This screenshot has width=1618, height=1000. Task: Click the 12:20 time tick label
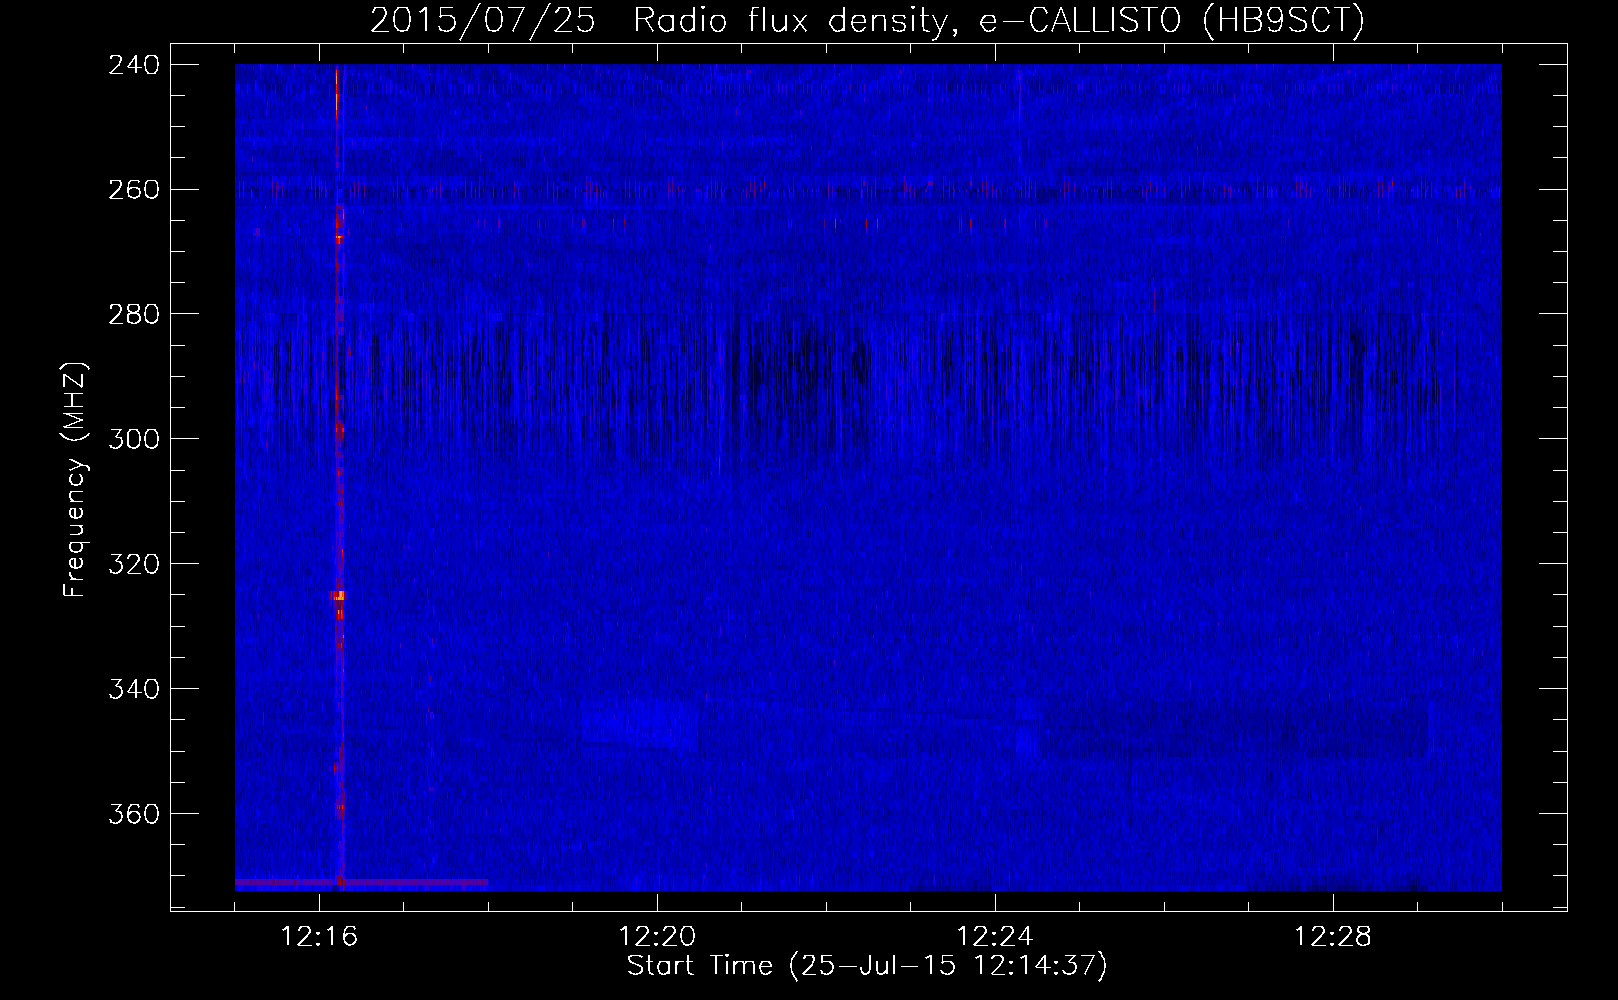pyautogui.click(x=658, y=937)
